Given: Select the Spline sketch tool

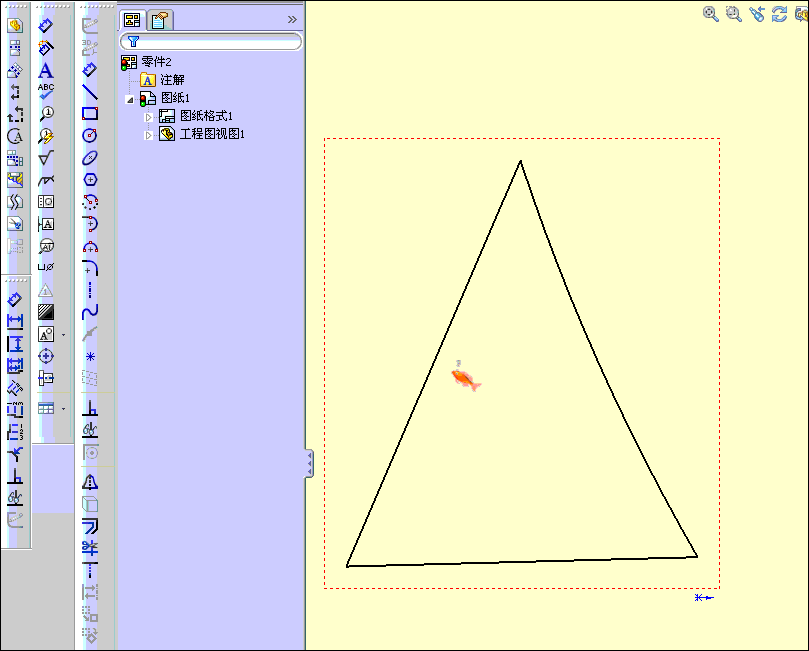Looking at the screenshot, I should [90, 312].
